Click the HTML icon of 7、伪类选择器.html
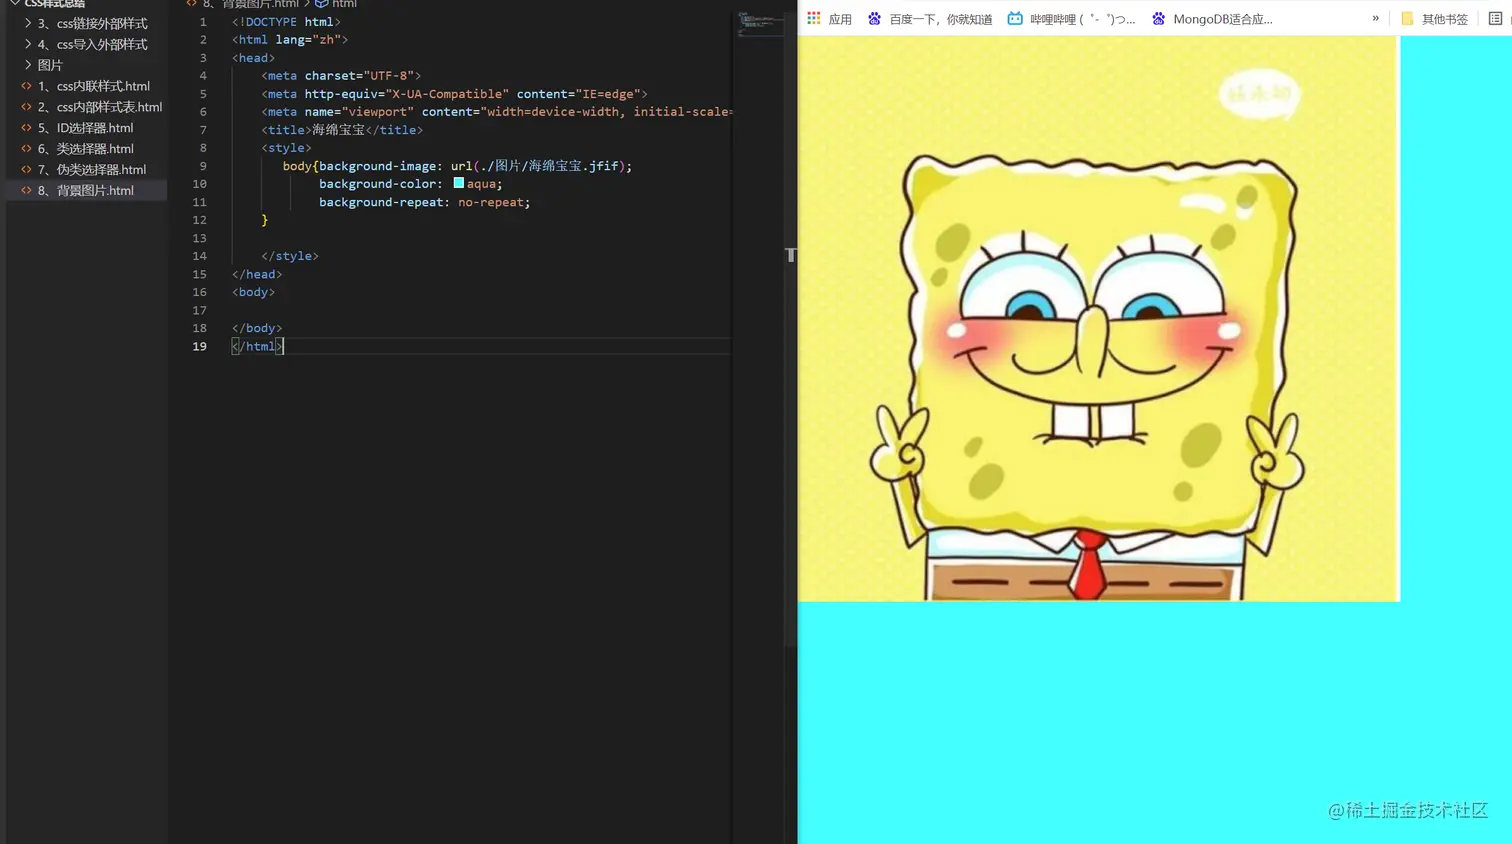Viewport: 1512px width, 844px height. point(27,170)
